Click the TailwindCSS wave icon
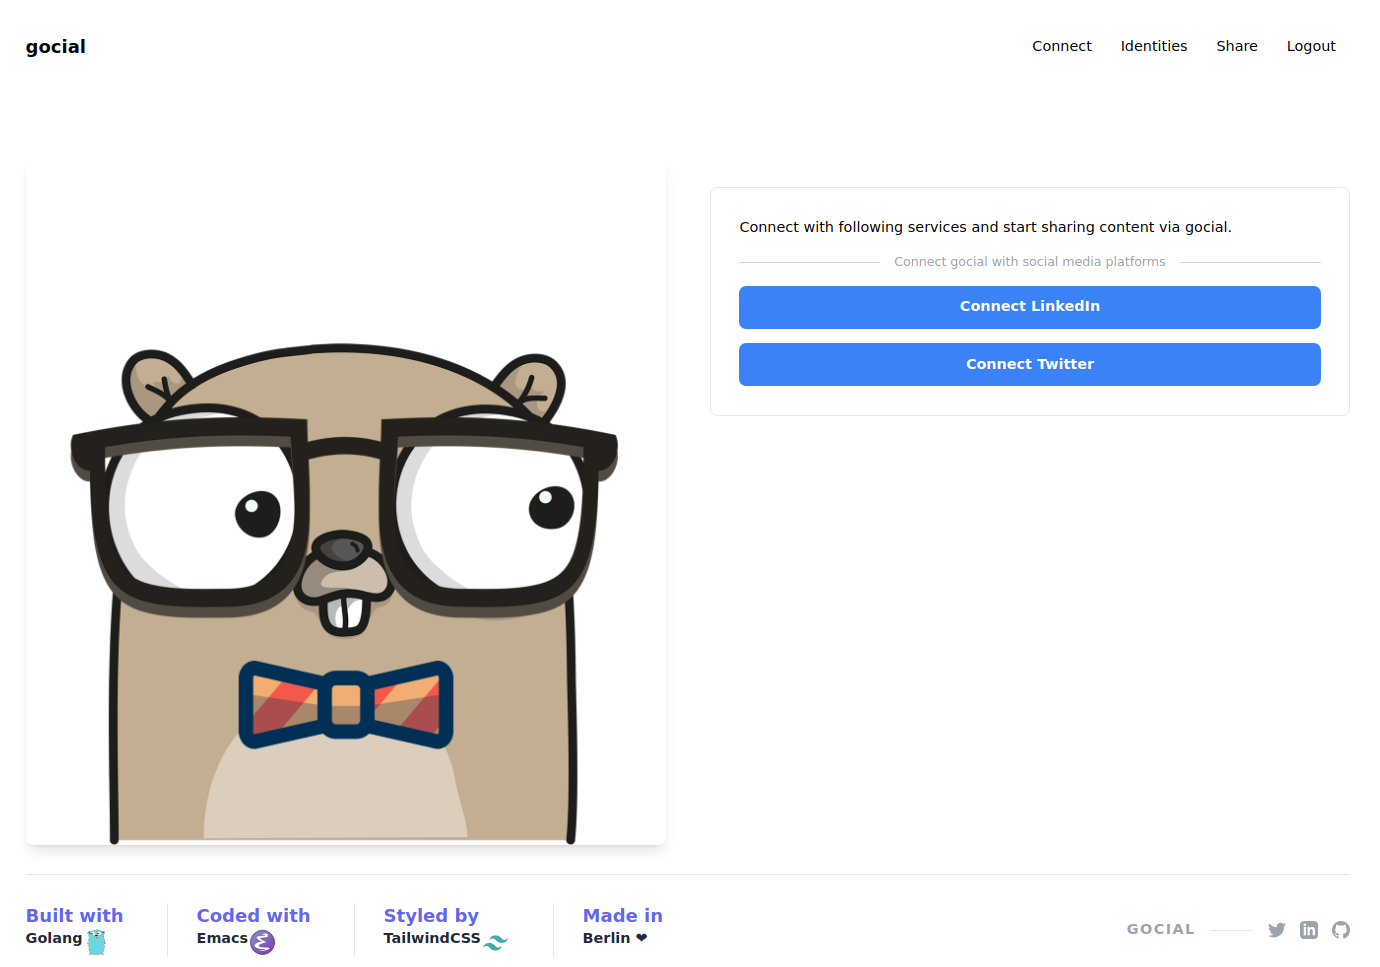The height and width of the screenshot is (967, 1380). (x=496, y=941)
